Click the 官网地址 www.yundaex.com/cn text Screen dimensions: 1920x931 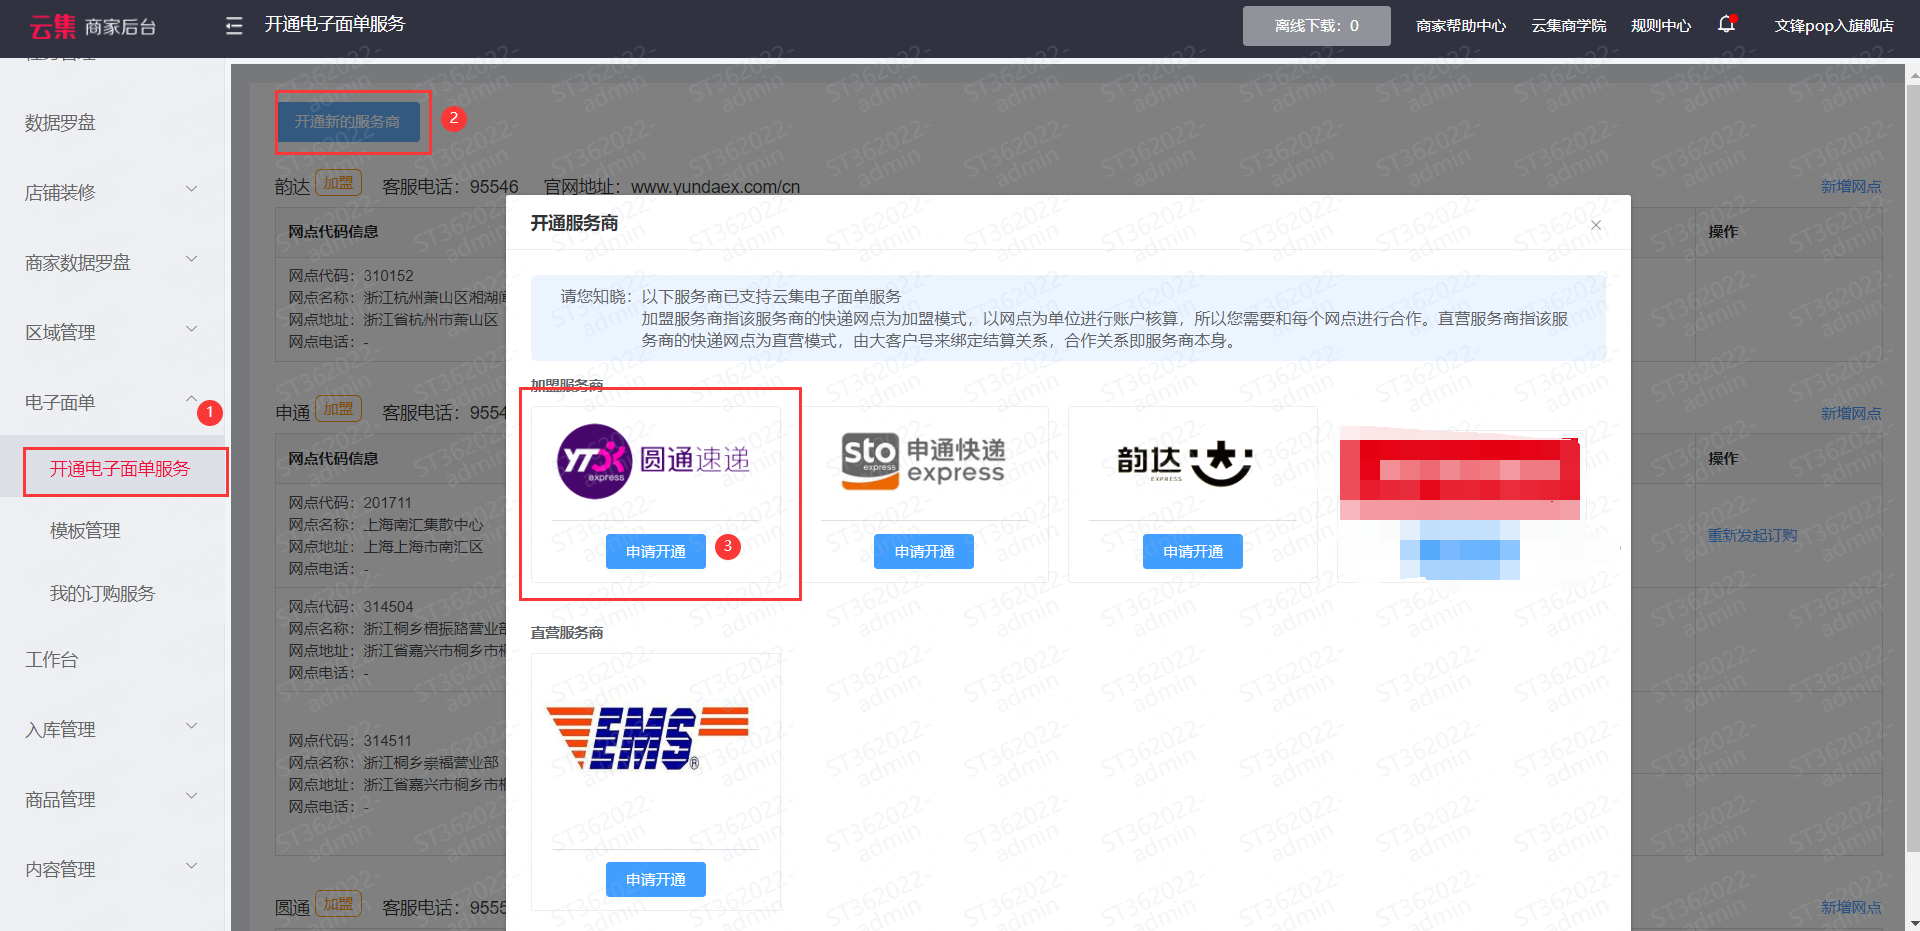[672, 187]
